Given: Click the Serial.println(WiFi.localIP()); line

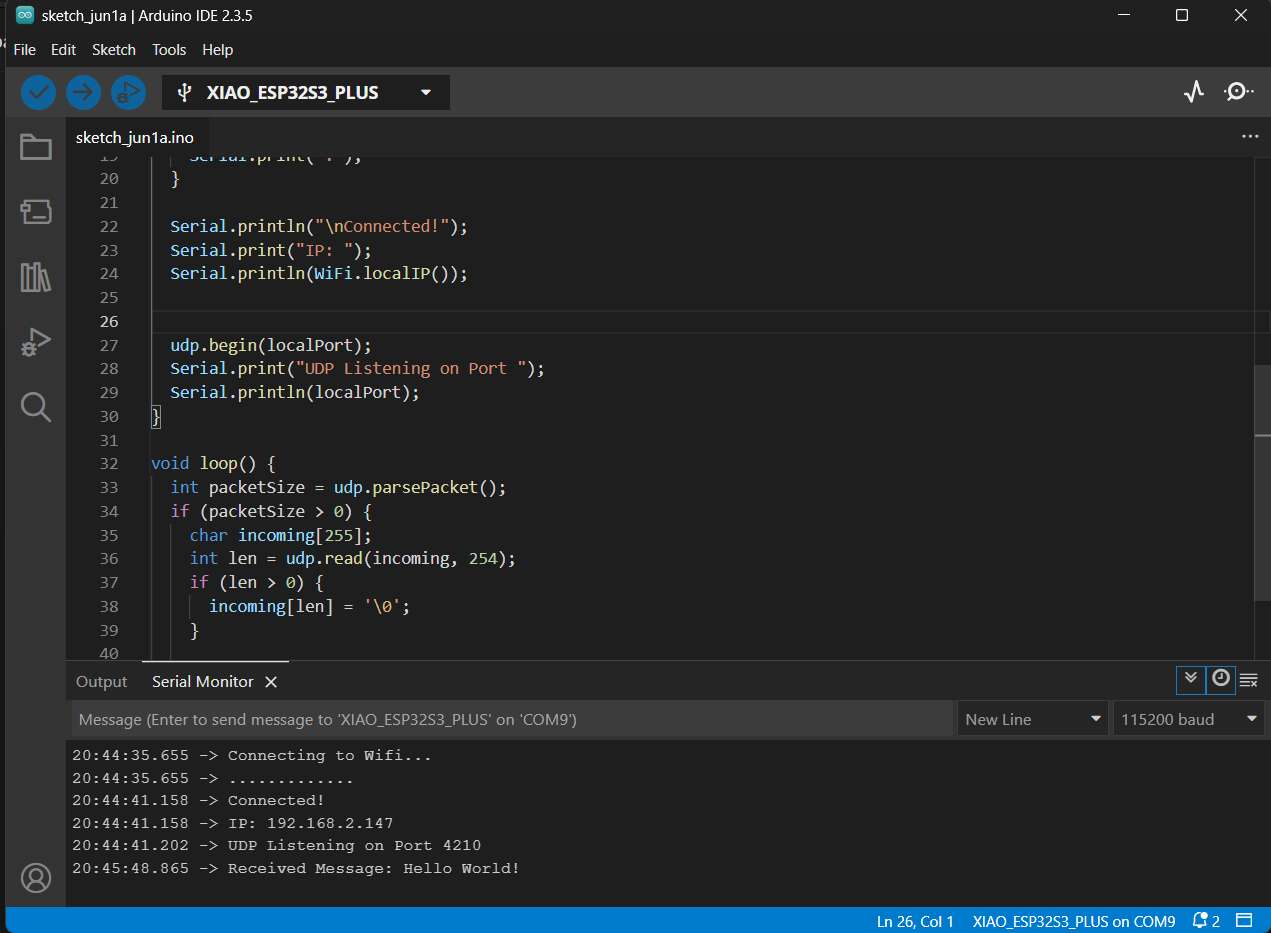Looking at the screenshot, I should tap(319, 274).
